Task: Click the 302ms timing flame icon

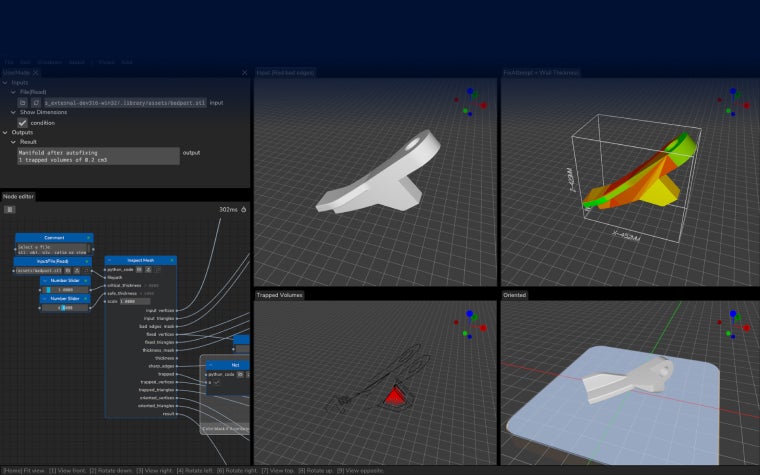Action: (x=244, y=209)
